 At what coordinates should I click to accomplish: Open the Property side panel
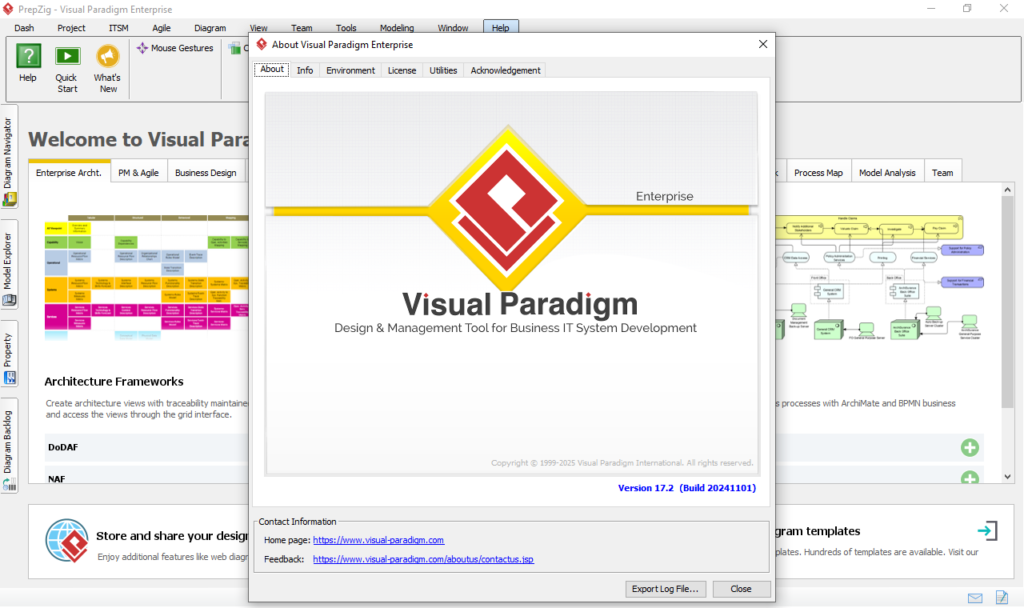(8, 354)
